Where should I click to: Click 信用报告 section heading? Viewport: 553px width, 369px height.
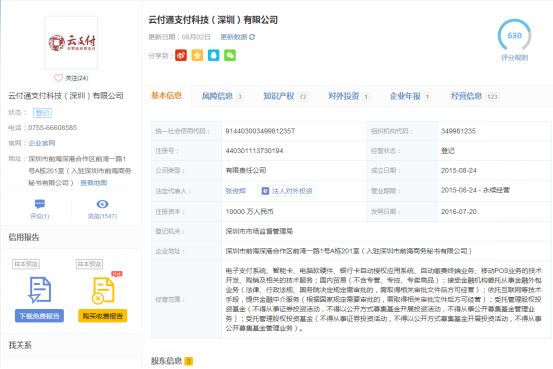[24, 237]
